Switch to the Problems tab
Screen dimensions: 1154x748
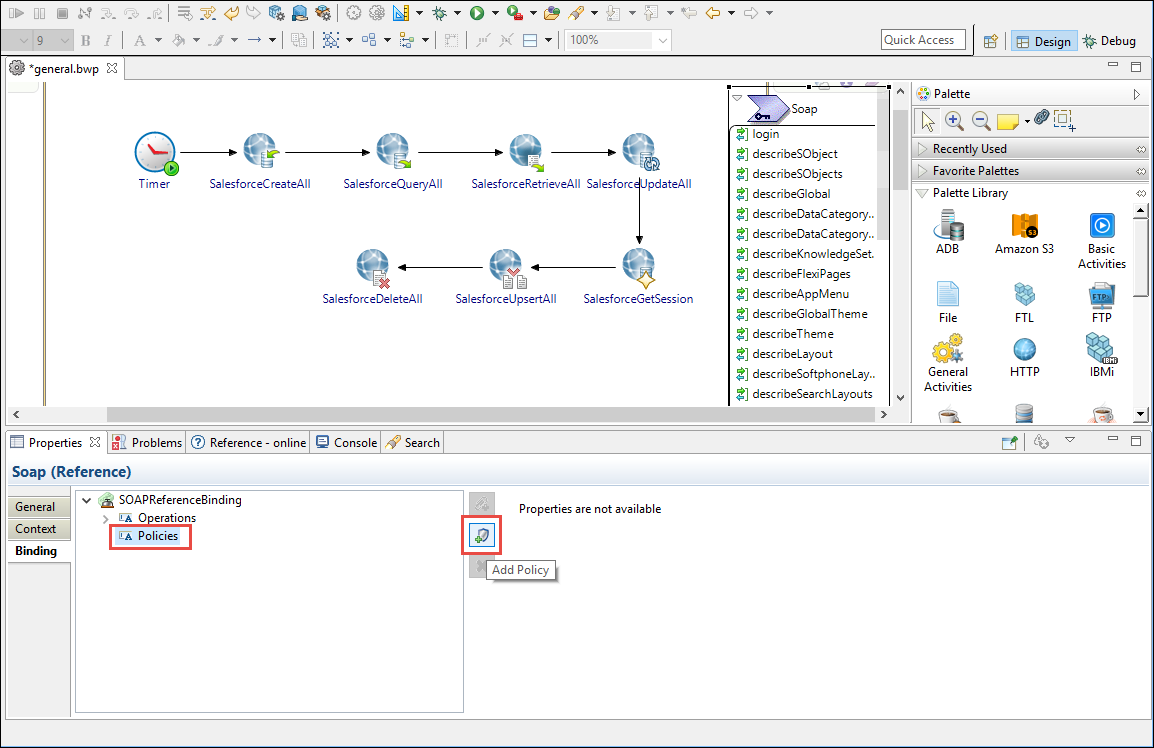(x=146, y=442)
